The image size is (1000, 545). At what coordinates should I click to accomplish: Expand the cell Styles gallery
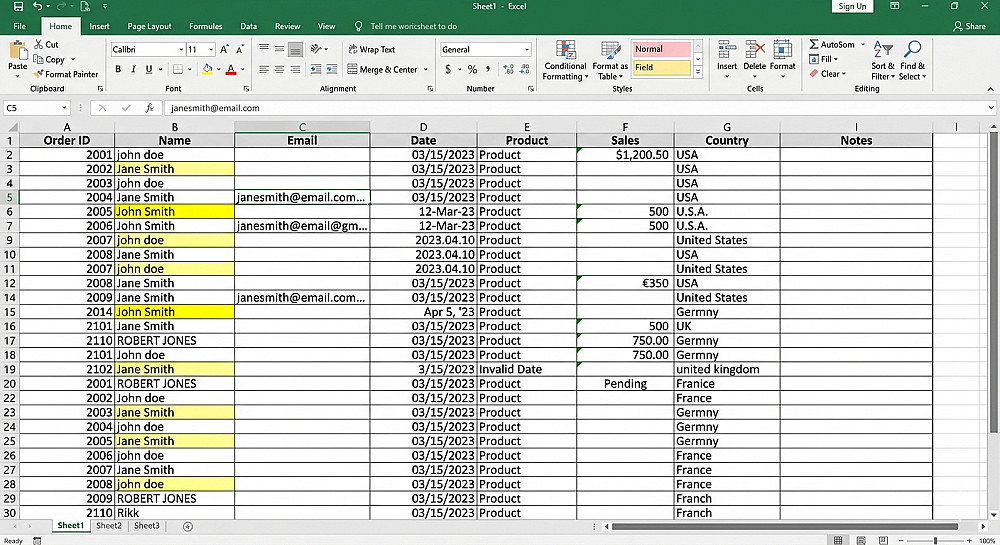698,73
